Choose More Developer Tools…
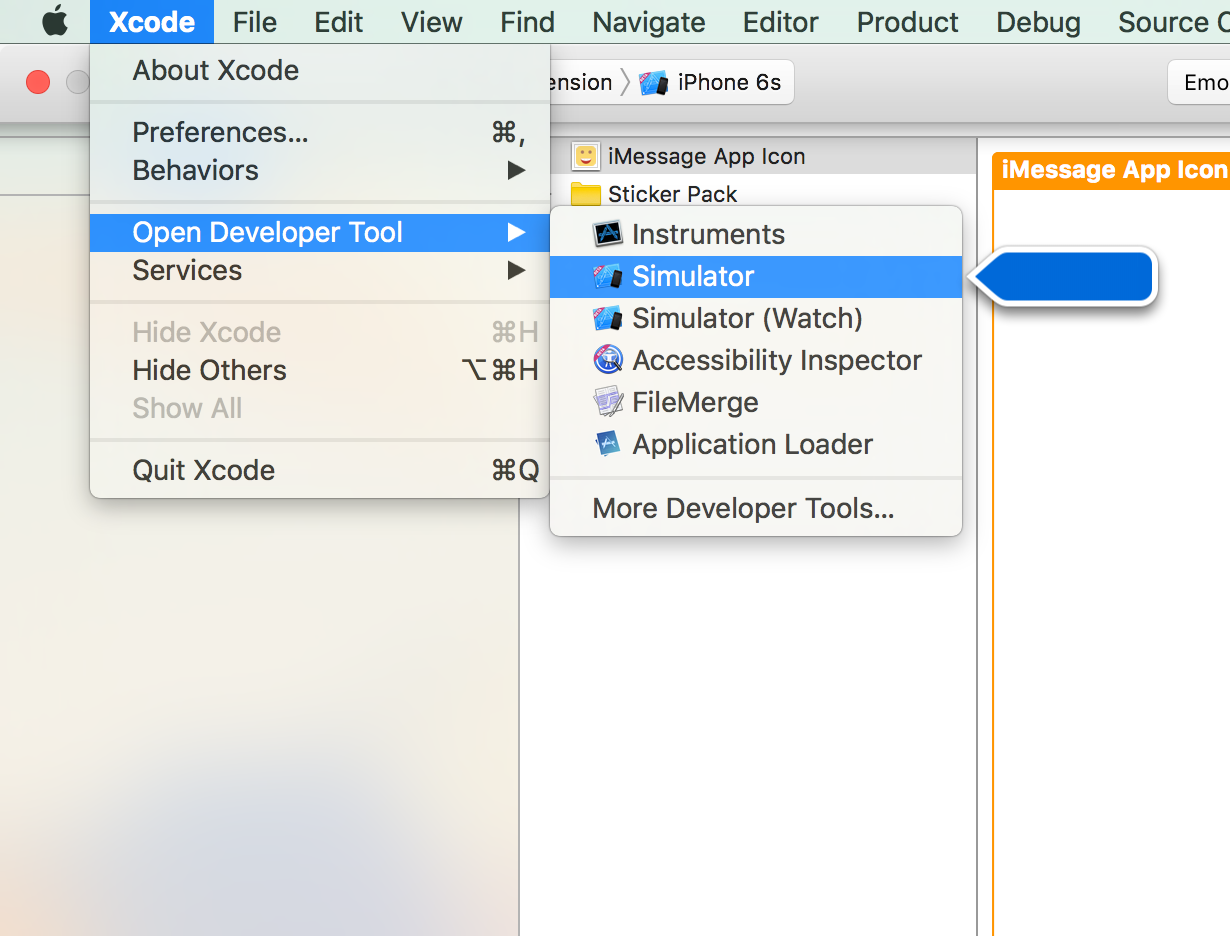The width and height of the screenshot is (1230, 936). [x=756, y=508]
